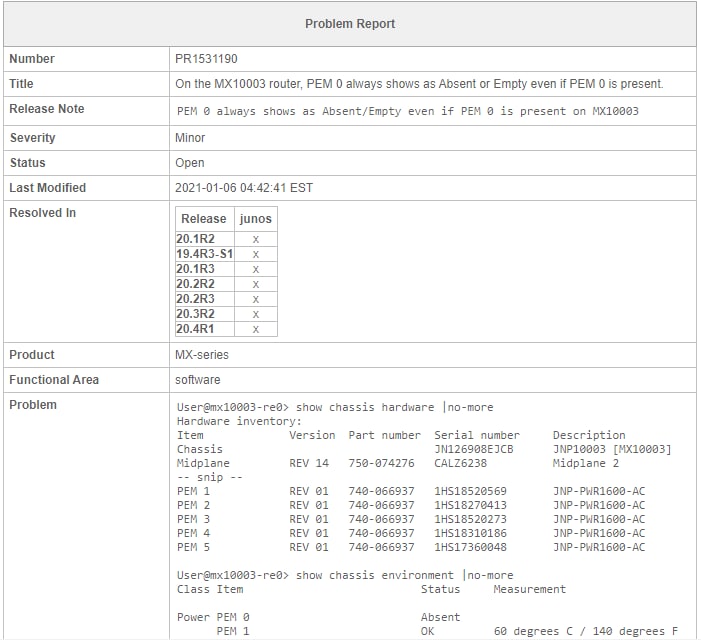701x640 pixels.
Task: Select the Open status value
Action: coord(190,163)
